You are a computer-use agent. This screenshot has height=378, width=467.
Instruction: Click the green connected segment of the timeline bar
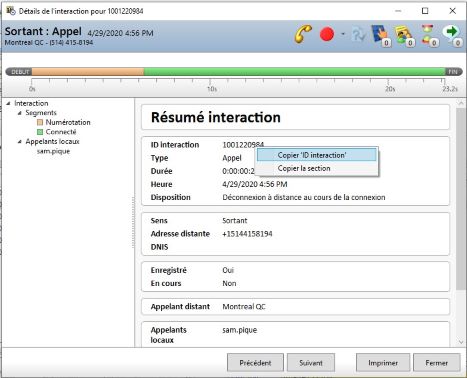point(295,72)
